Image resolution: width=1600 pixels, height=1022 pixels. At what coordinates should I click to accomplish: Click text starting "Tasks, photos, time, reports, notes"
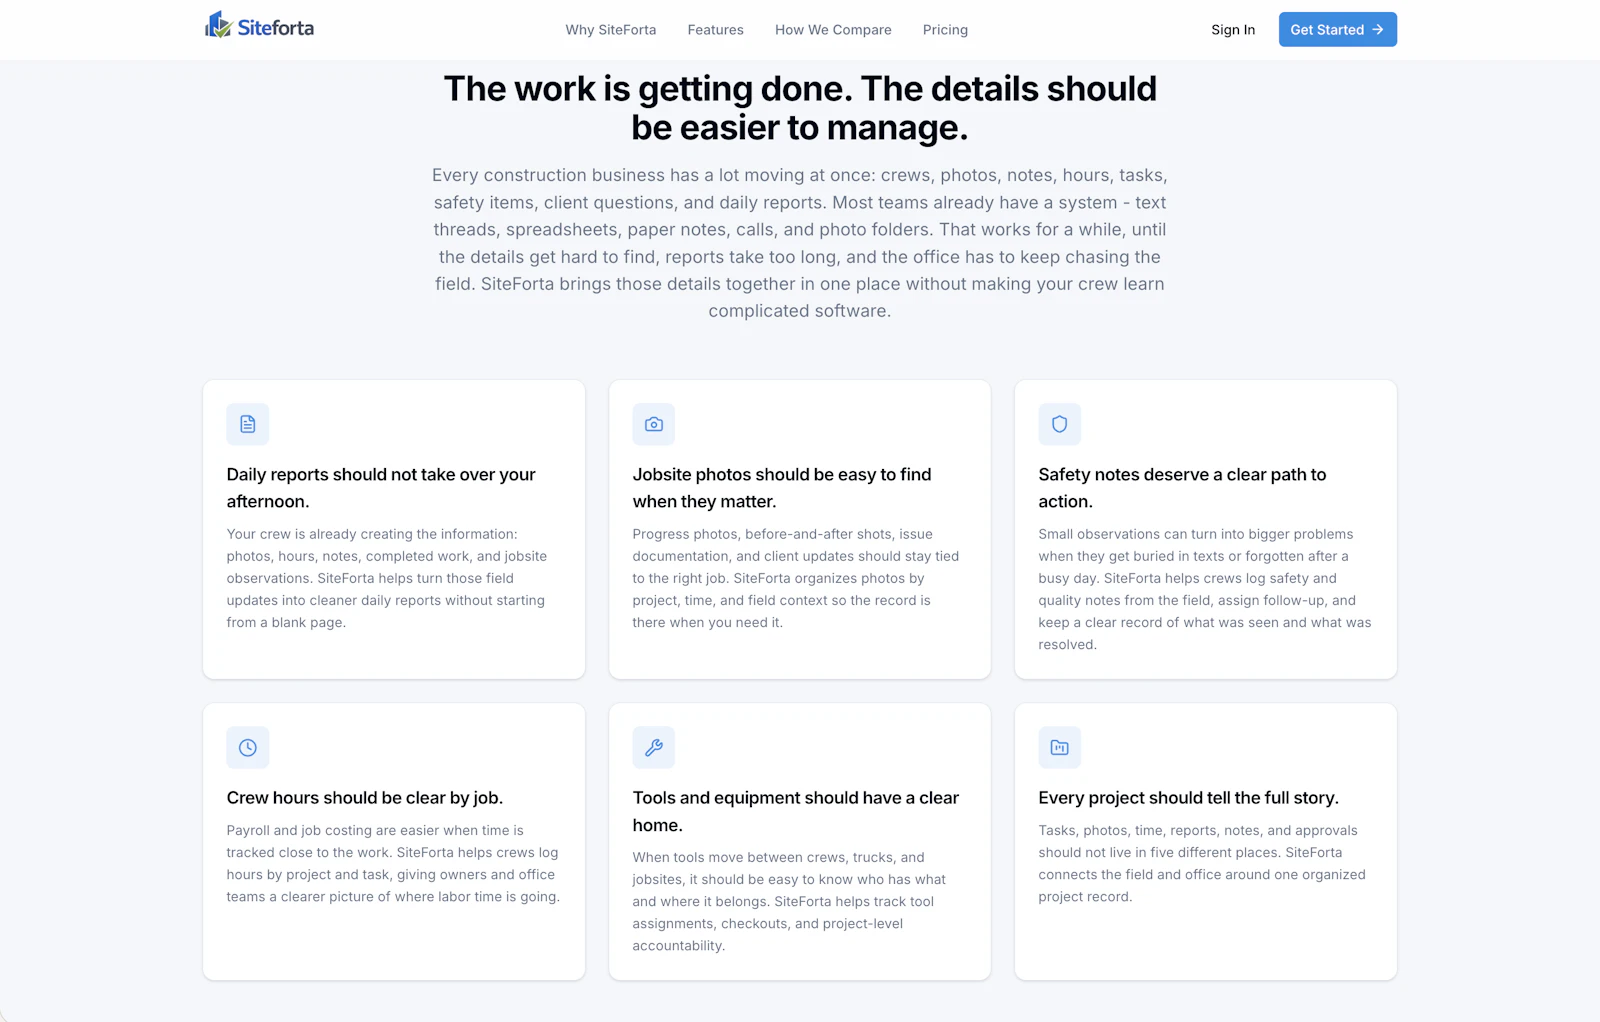1202,863
